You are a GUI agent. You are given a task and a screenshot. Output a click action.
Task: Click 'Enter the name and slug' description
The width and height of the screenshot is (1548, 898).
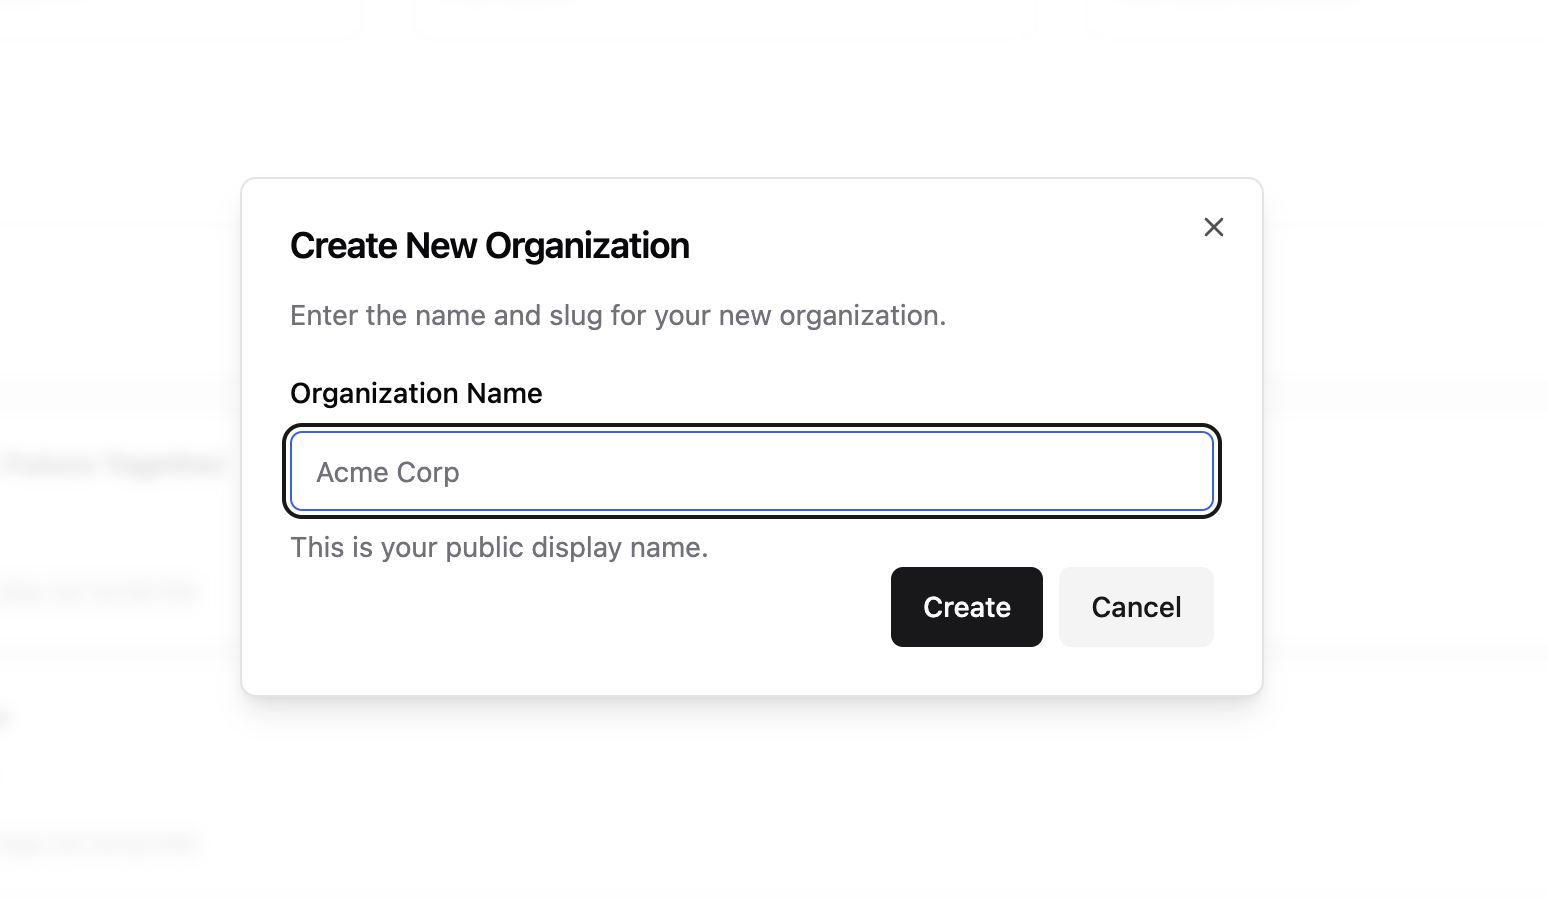618,315
